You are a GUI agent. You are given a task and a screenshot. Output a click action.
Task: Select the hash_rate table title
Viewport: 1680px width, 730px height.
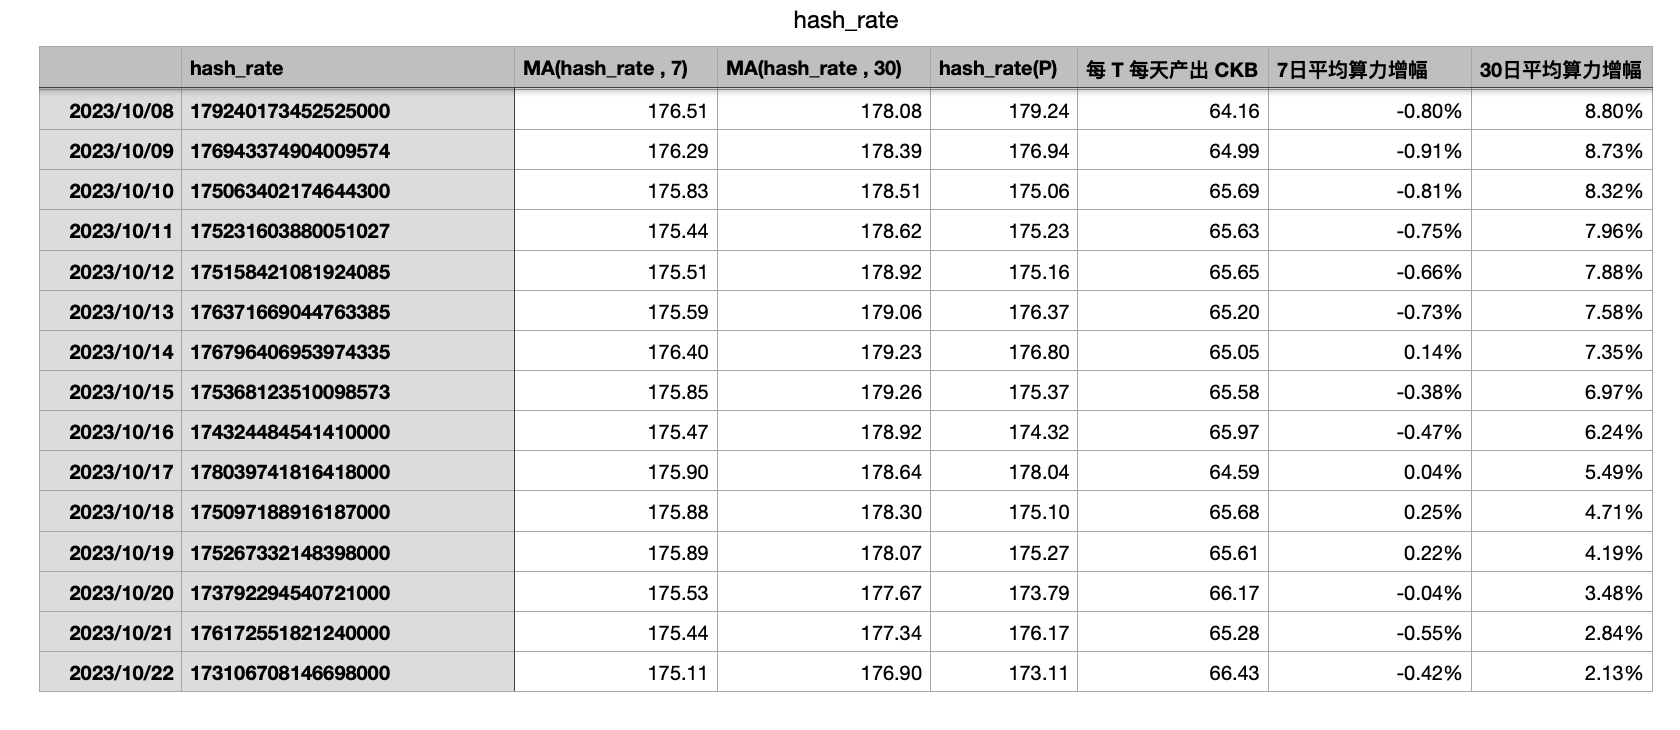845,20
